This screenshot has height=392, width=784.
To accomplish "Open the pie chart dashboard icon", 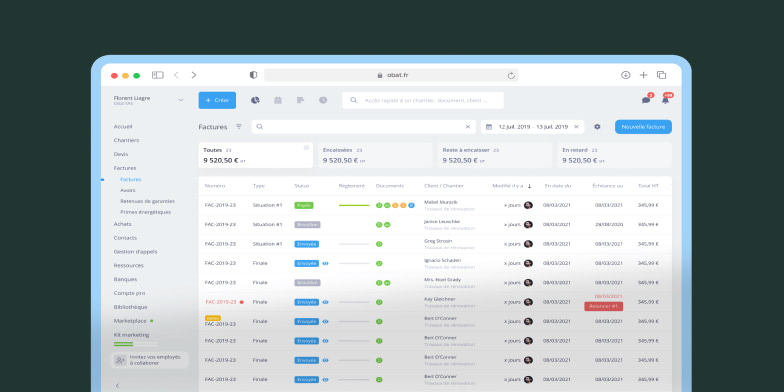I will click(255, 100).
